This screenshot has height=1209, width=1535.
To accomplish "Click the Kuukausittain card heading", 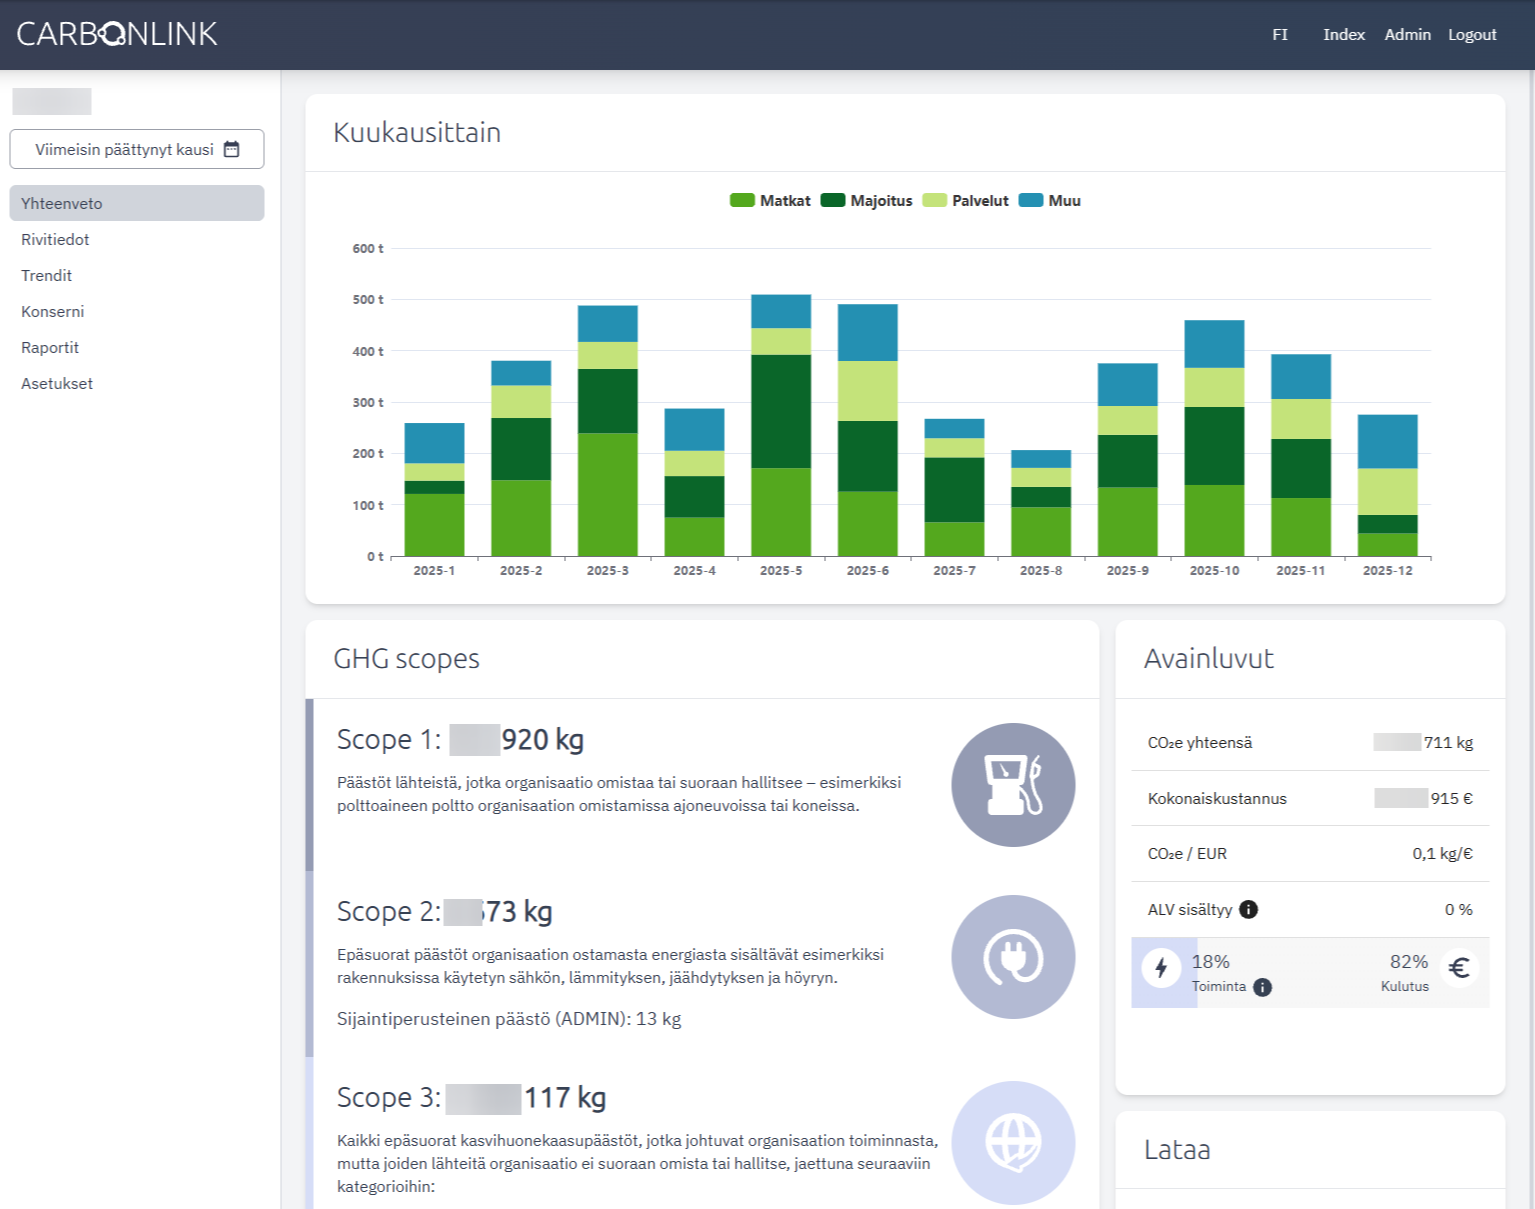I will [x=417, y=133].
